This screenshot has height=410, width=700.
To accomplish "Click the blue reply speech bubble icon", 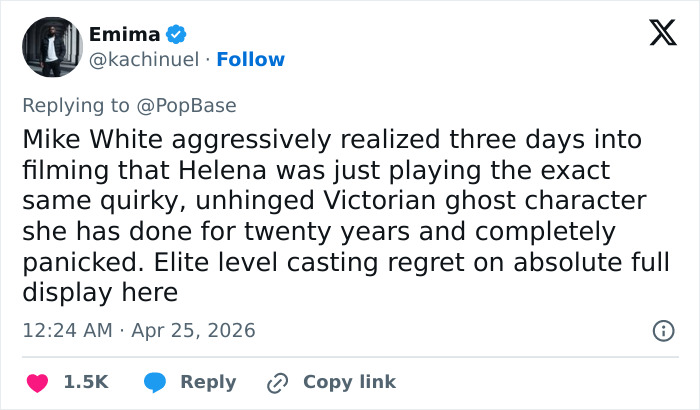I will point(155,382).
